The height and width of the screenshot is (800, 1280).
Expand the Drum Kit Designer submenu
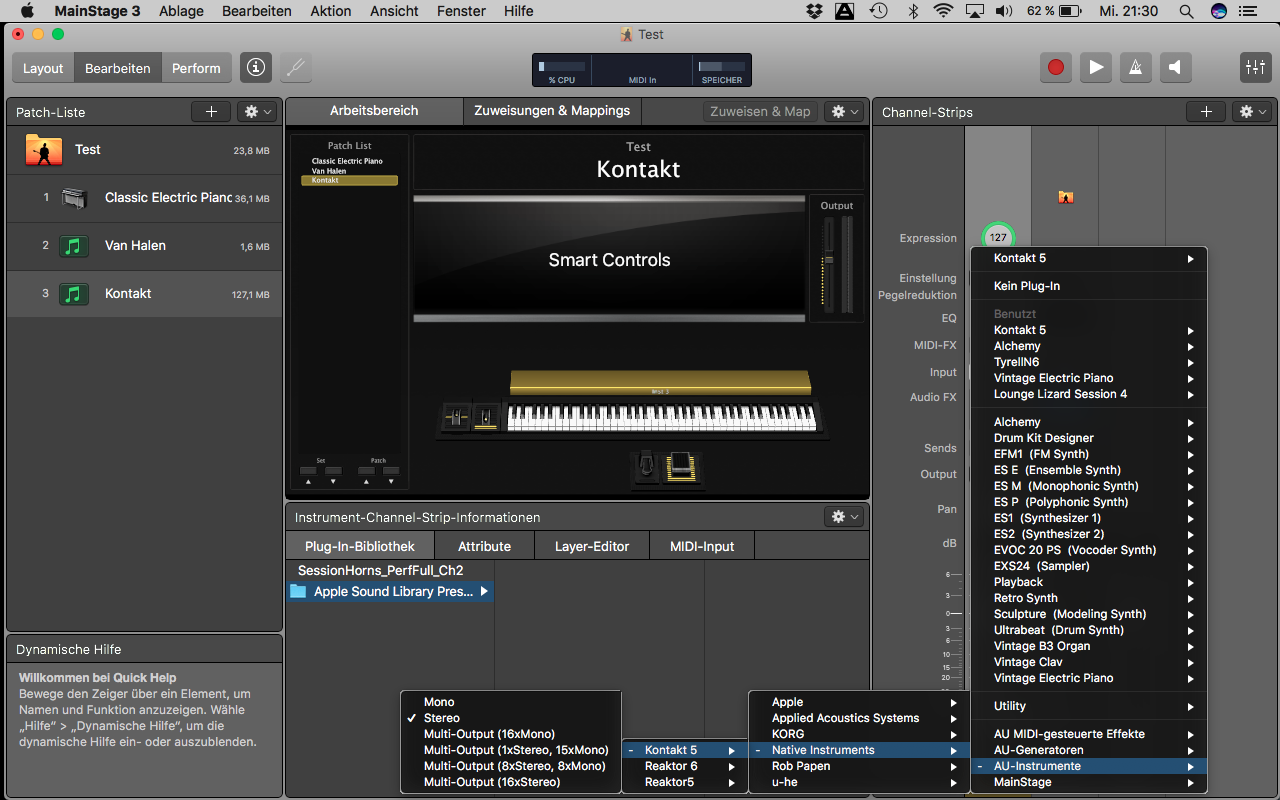1089,438
